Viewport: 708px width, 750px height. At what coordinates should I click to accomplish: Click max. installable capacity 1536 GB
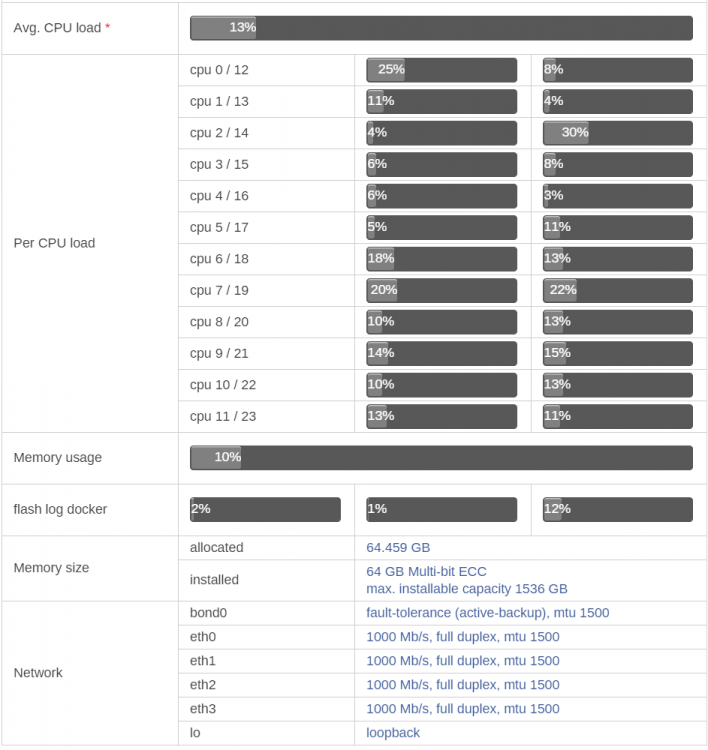467,589
